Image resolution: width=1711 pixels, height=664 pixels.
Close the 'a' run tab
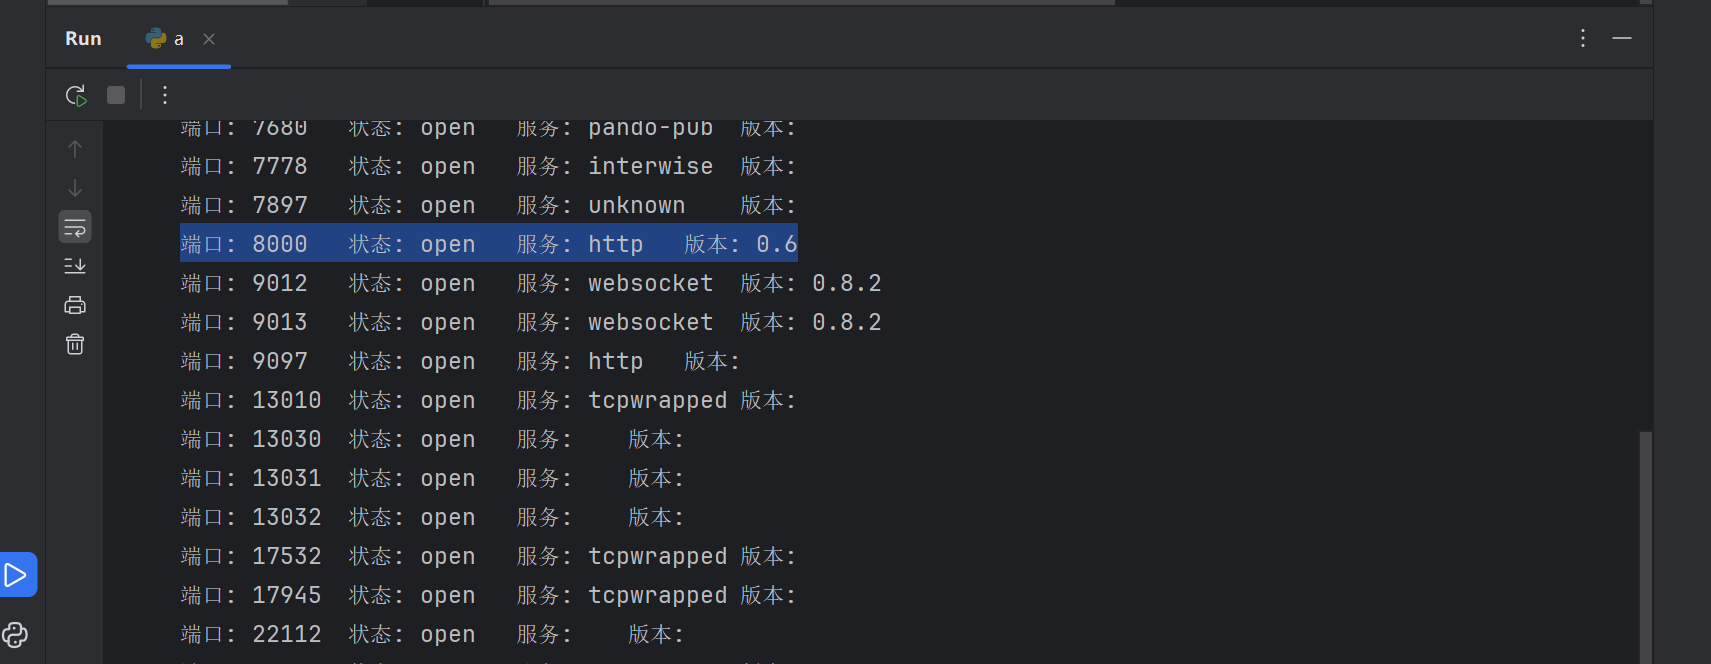(209, 39)
